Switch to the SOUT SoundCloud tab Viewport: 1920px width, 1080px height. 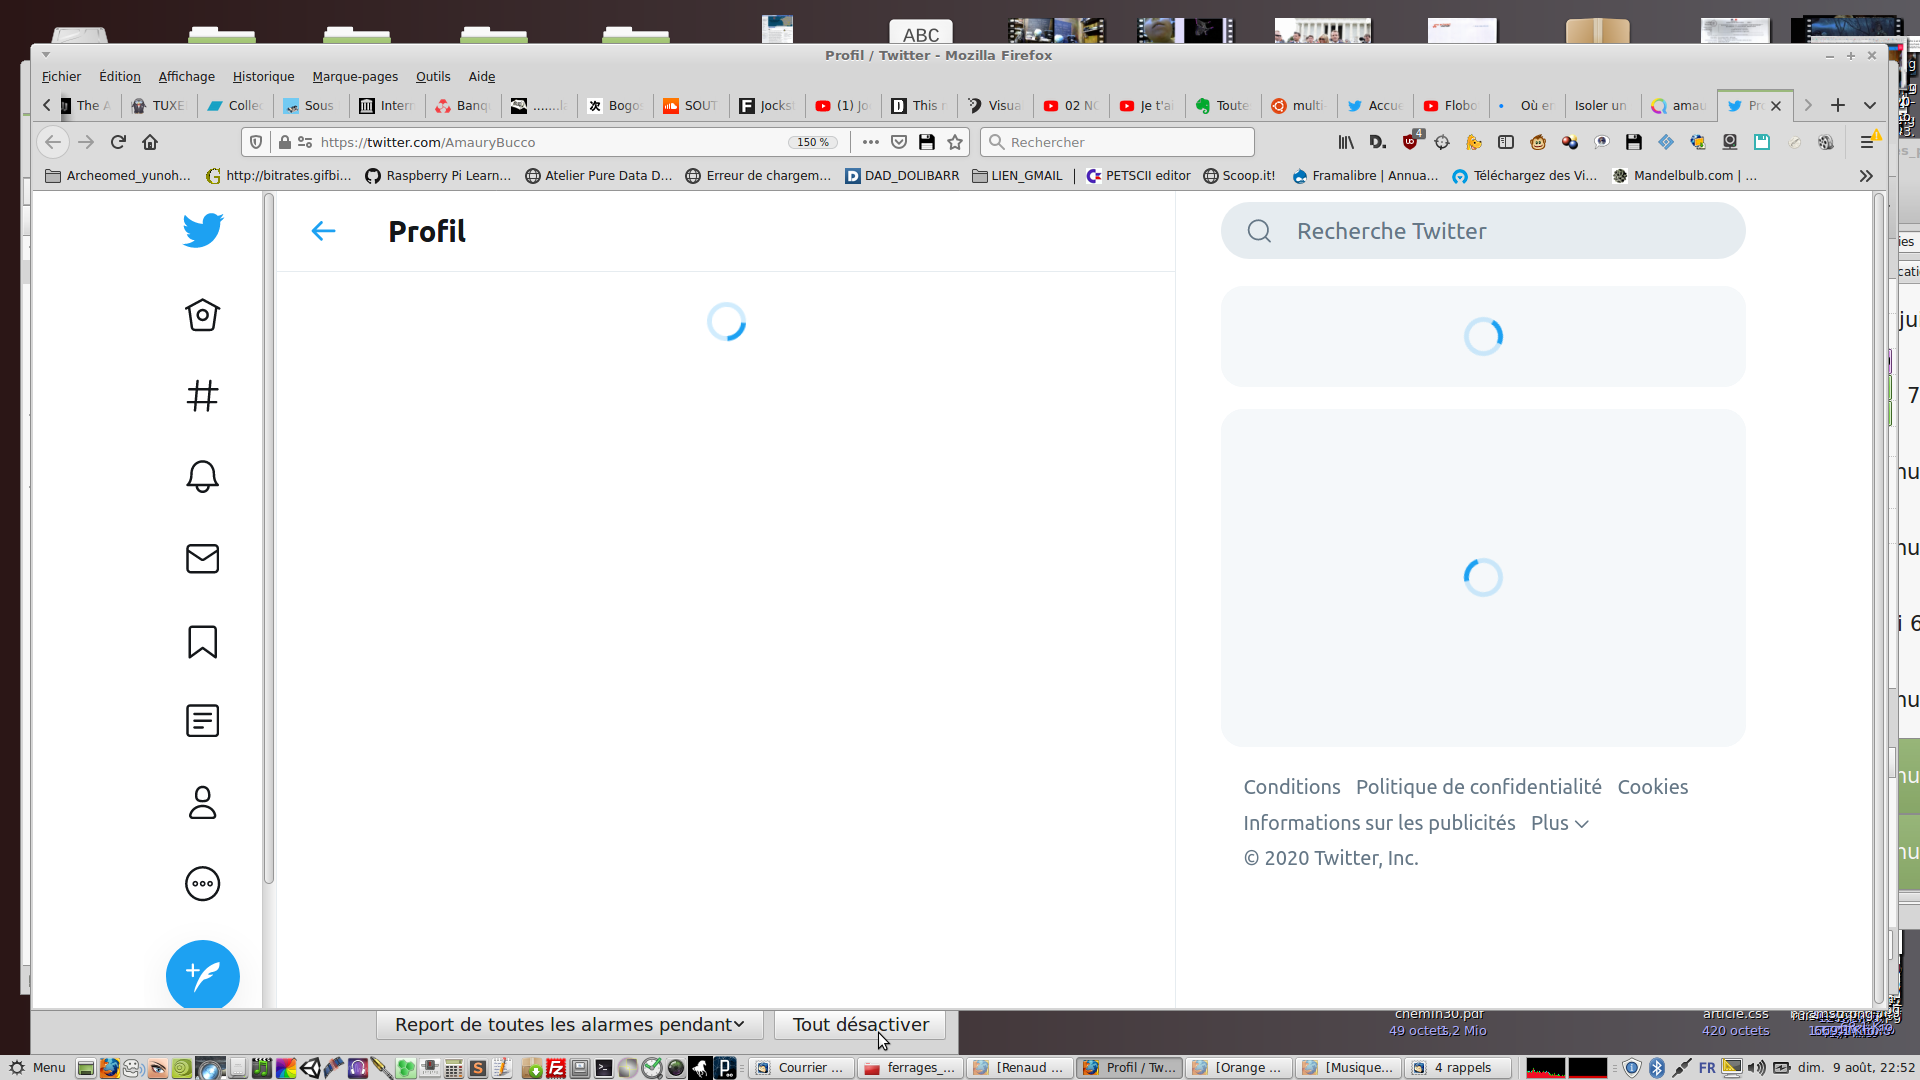pyautogui.click(x=691, y=105)
